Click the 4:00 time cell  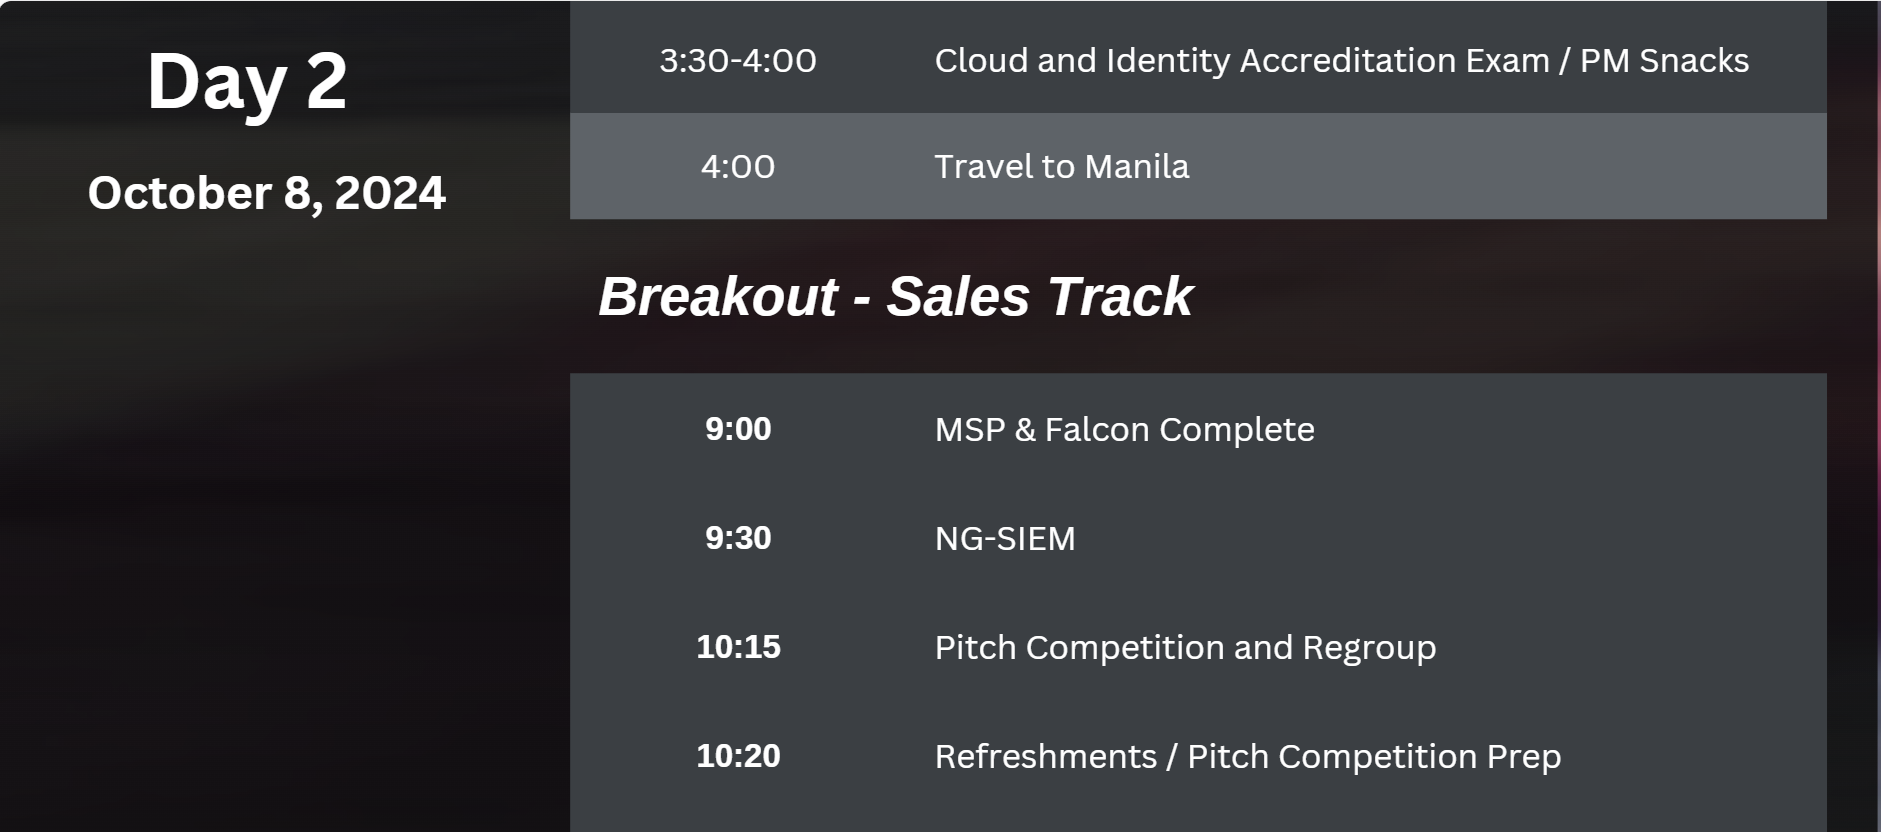(738, 166)
